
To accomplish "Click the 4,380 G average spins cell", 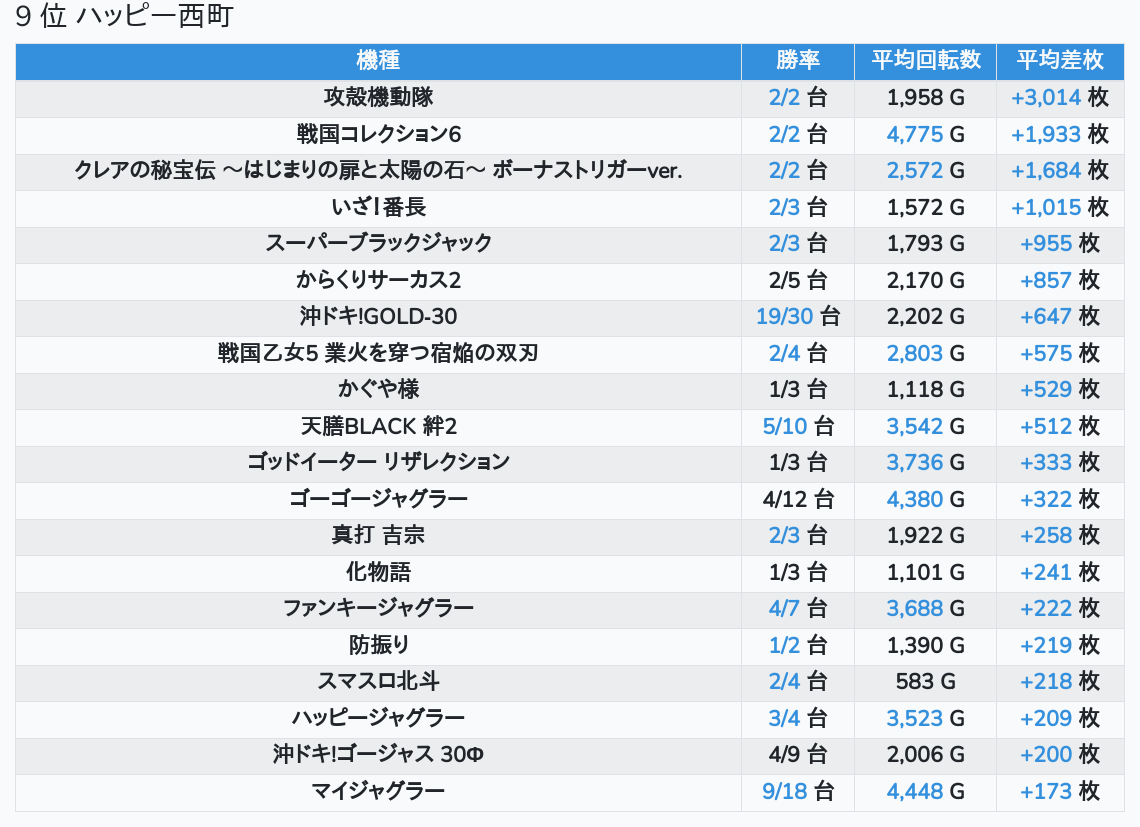I will pos(926,499).
